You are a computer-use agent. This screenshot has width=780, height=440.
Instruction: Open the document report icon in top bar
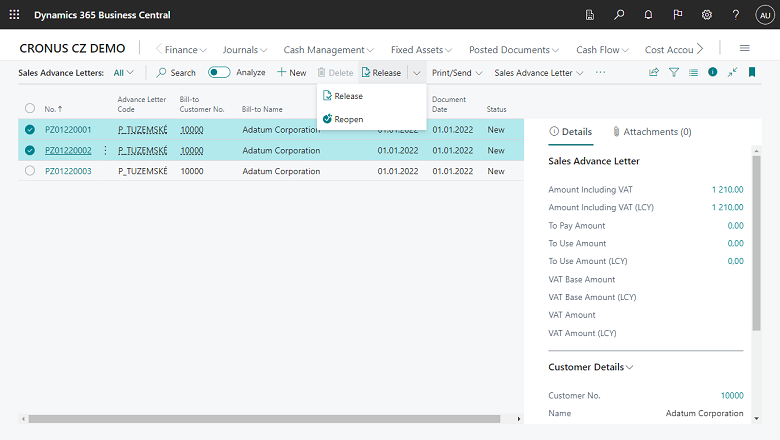[x=589, y=15]
